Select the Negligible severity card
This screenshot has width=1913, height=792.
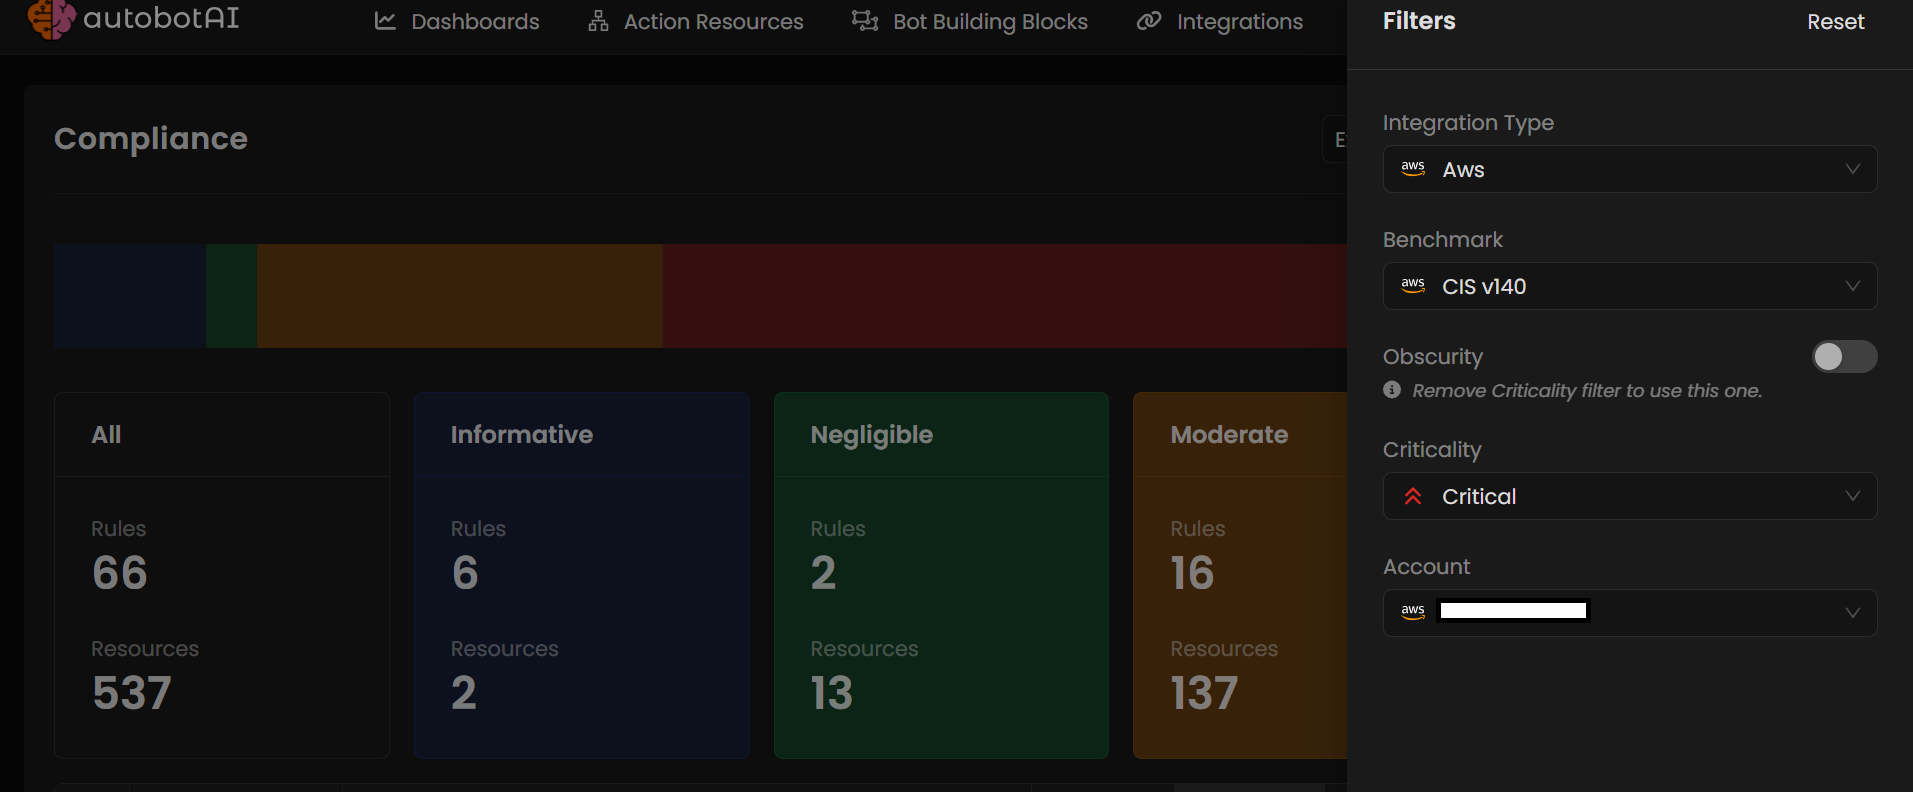(941, 575)
